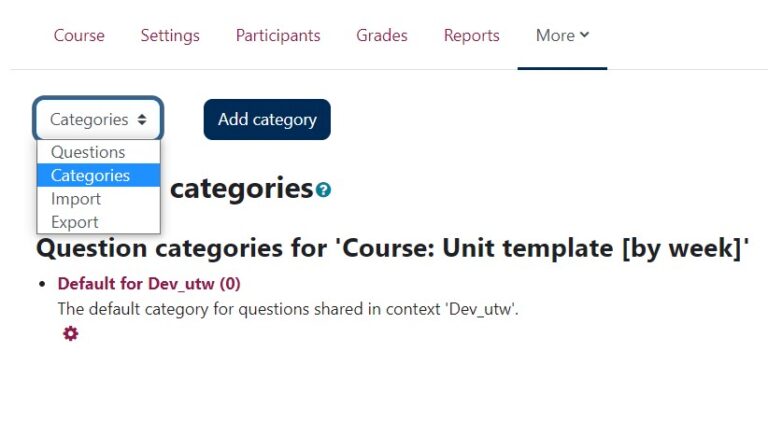This screenshot has width=768, height=436.
Task: Choose Questions from the dropdown list
Action: click(x=88, y=152)
